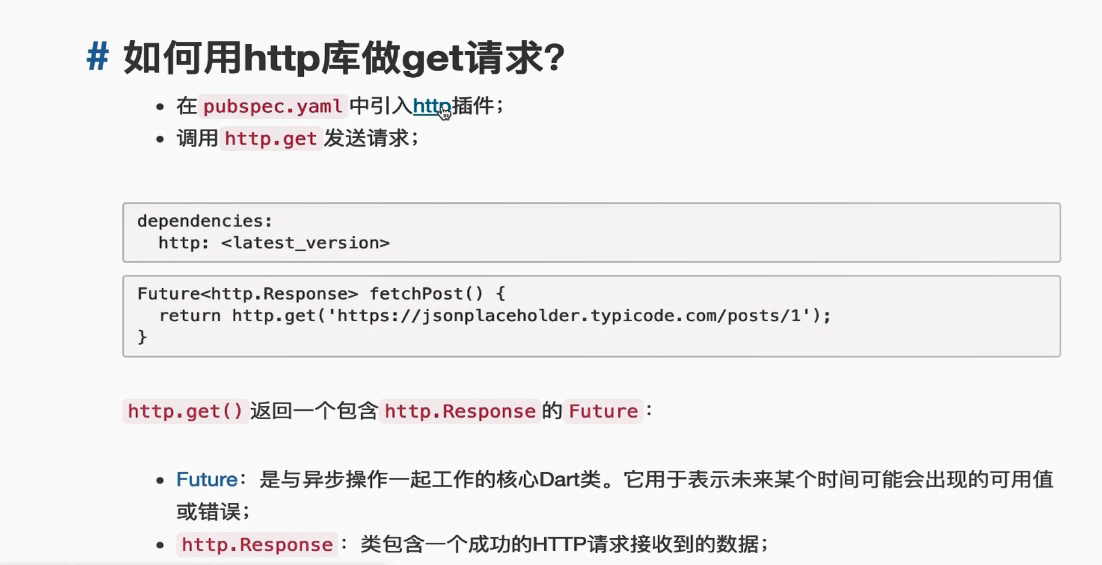This screenshot has height=565, width=1102.
Task: Click the http.get inline code in bullet
Action: pyautogui.click(x=271, y=138)
